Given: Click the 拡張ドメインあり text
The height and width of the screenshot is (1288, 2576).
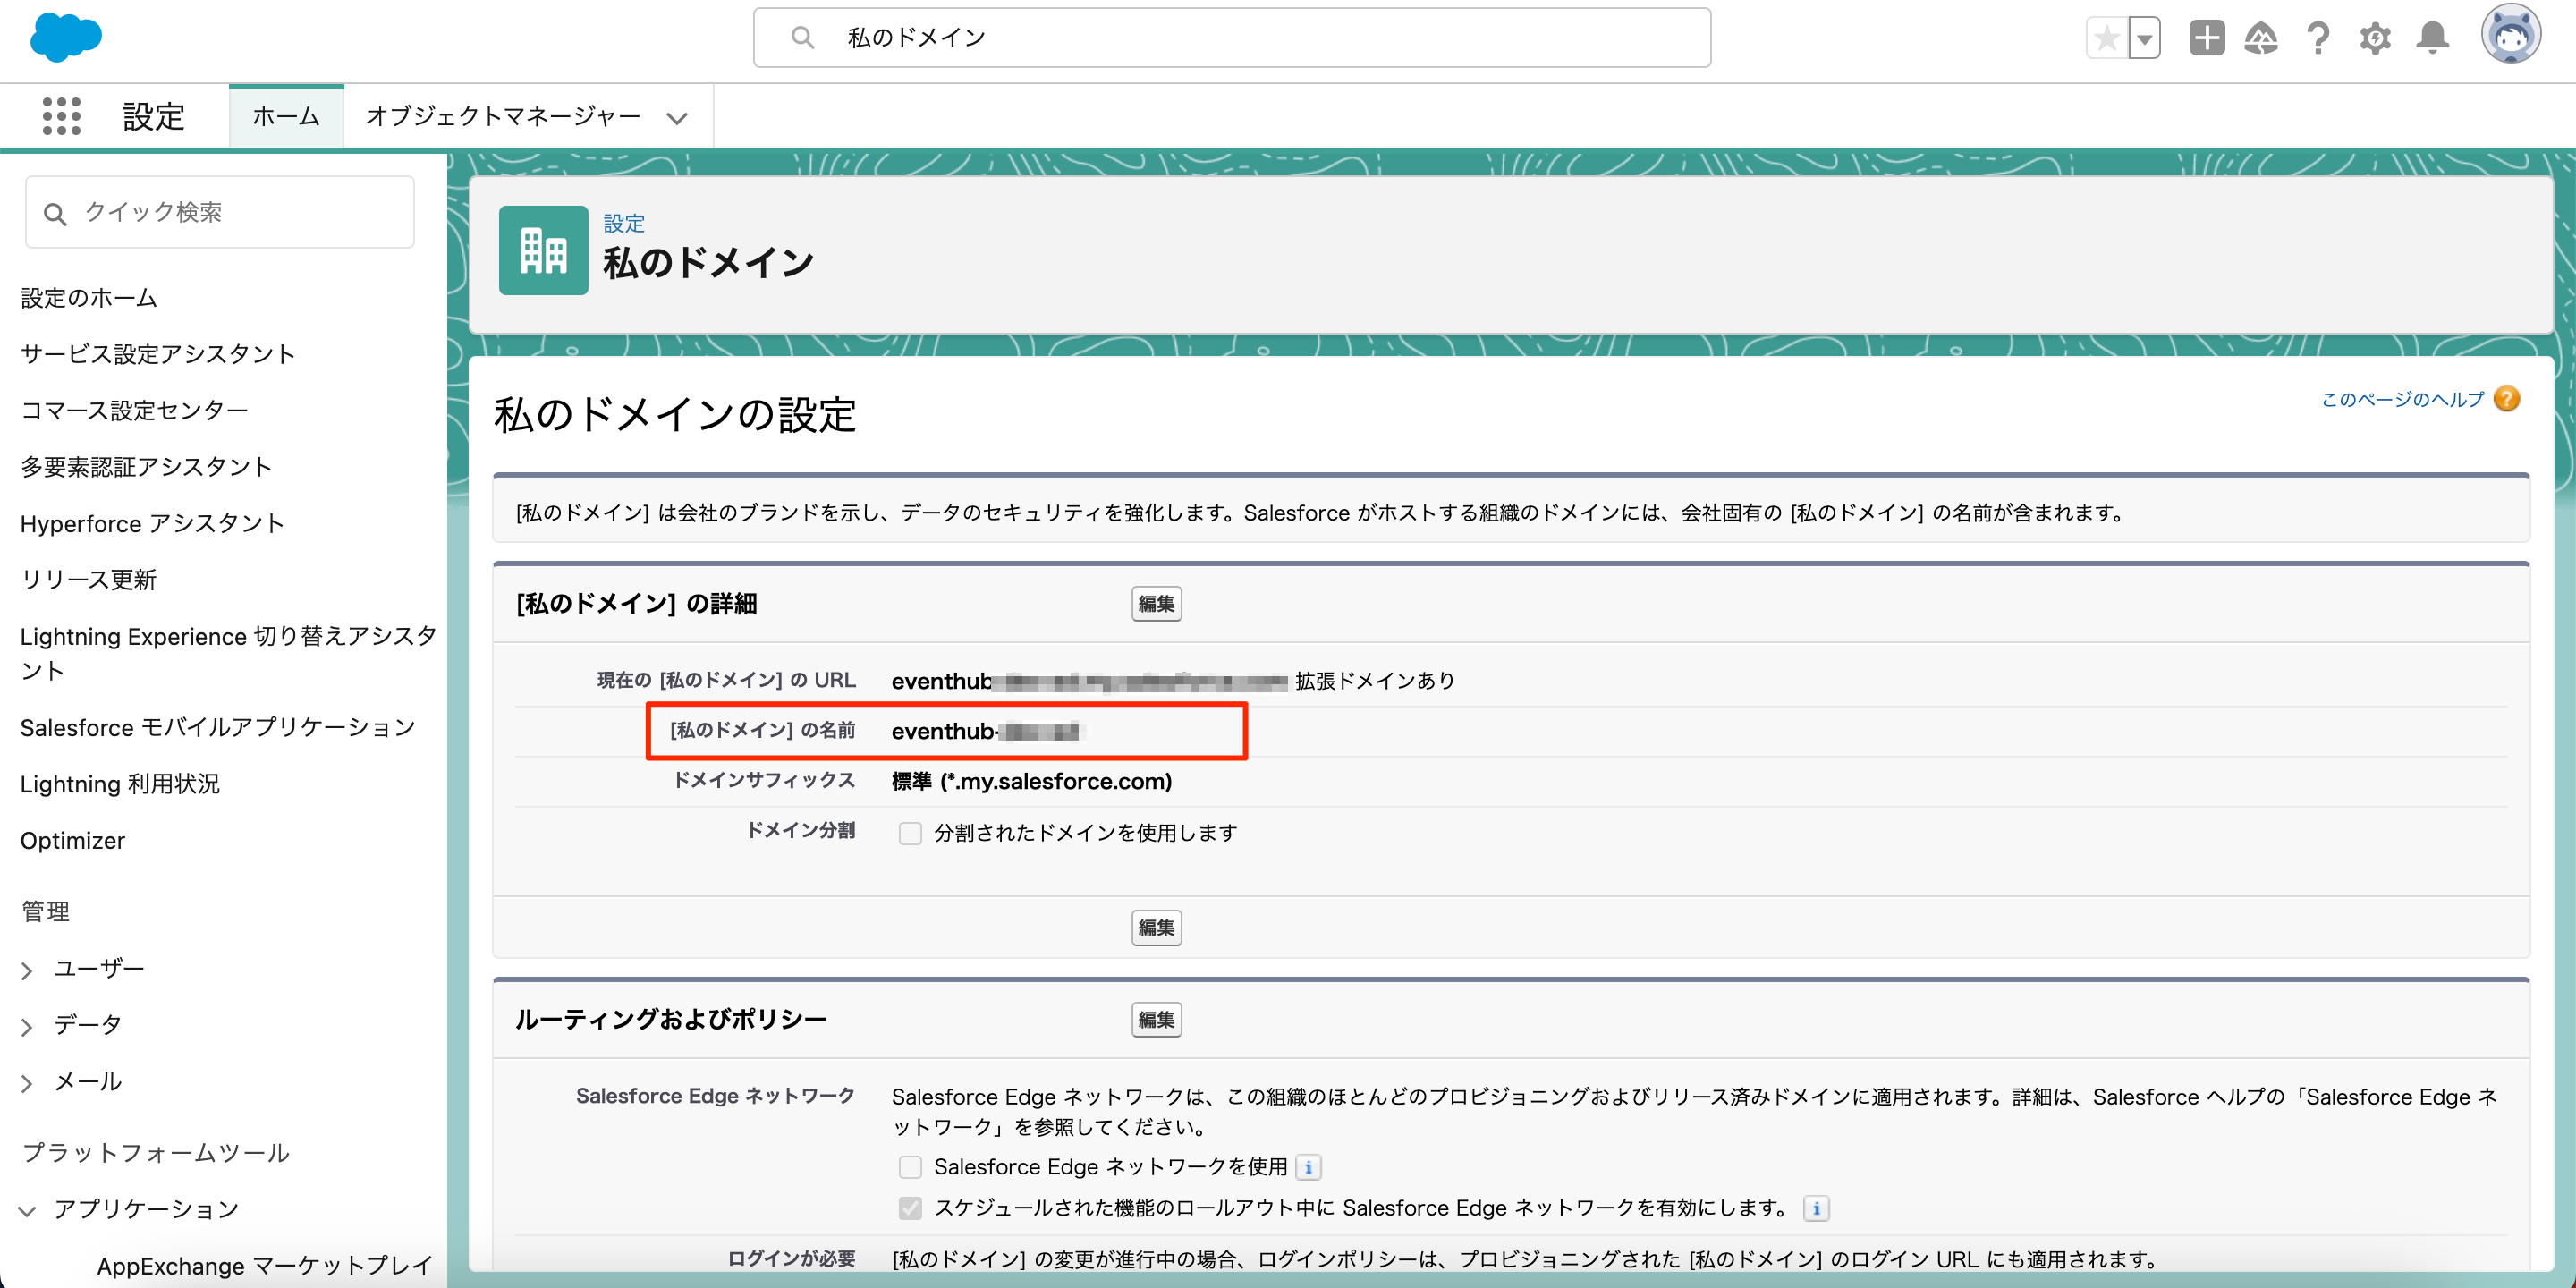Looking at the screenshot, I should [1375, 681].
